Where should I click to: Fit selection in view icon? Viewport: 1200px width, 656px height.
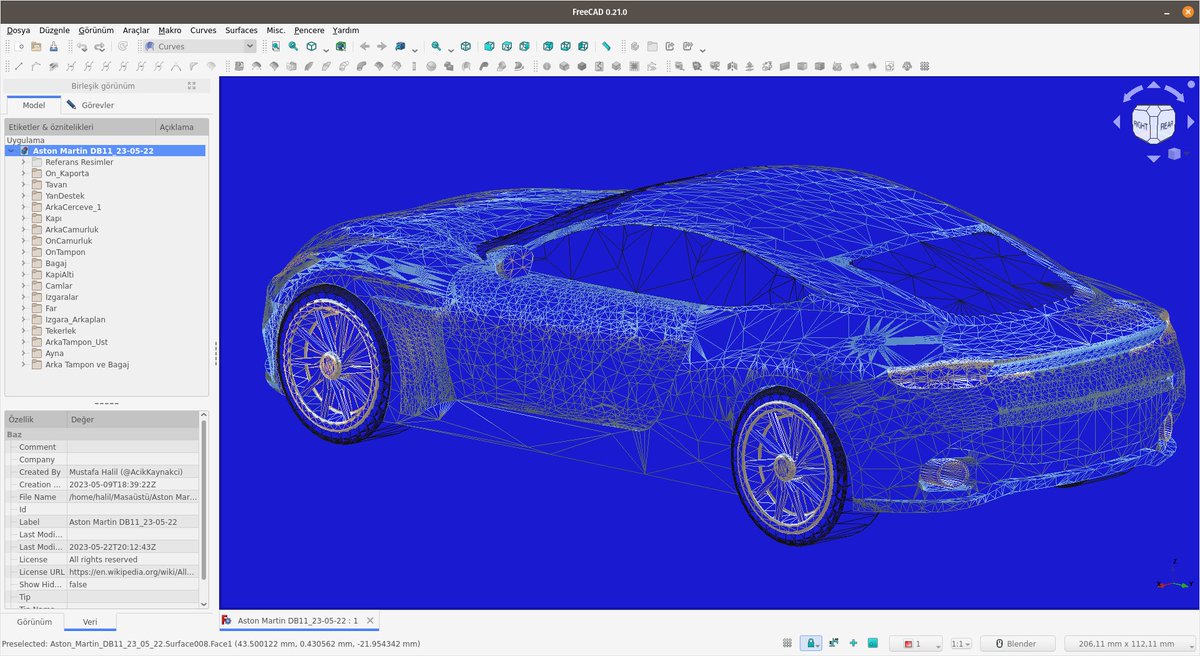click(x=293, y=46)
